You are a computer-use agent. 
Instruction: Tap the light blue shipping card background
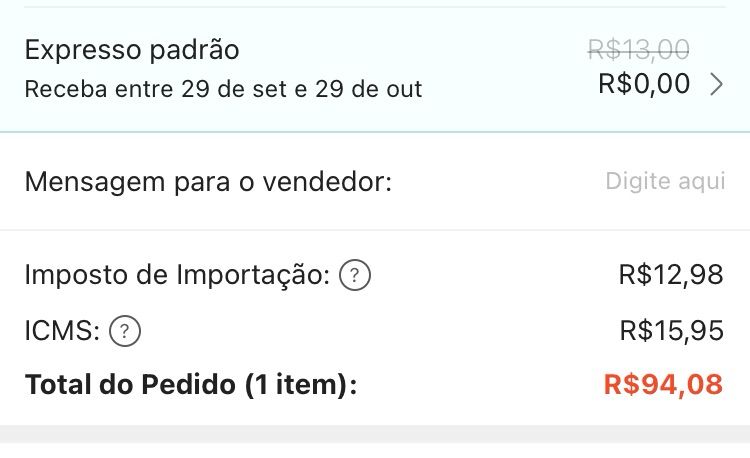click(375, 69)
